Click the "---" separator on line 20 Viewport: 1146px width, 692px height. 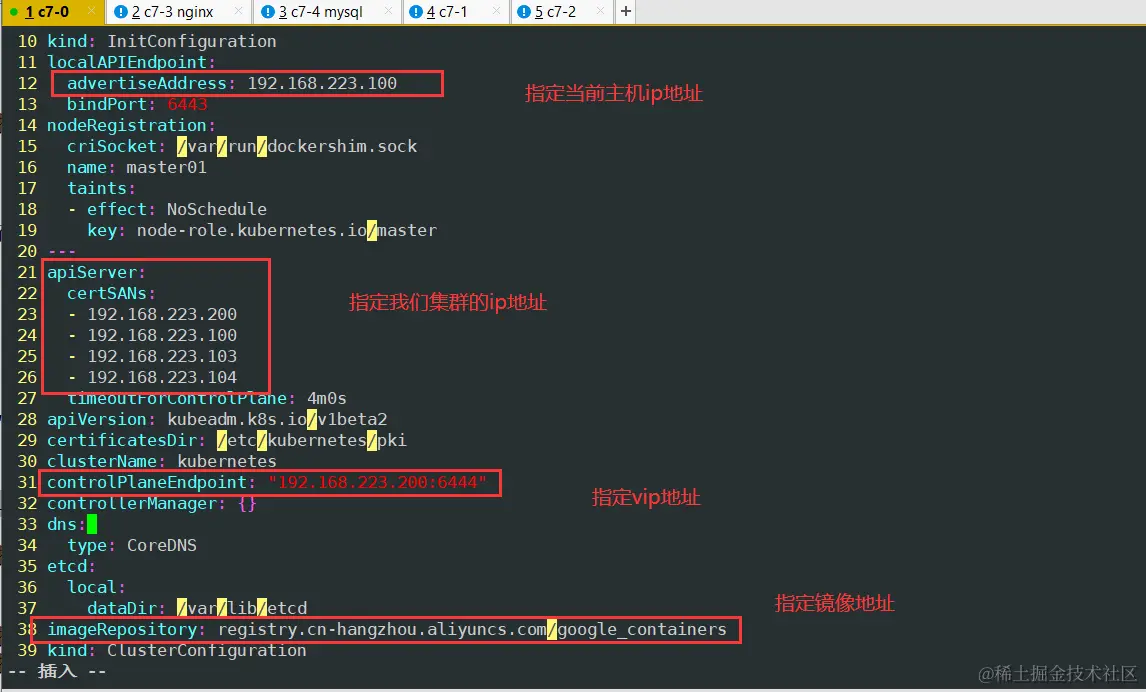[61, 252]
